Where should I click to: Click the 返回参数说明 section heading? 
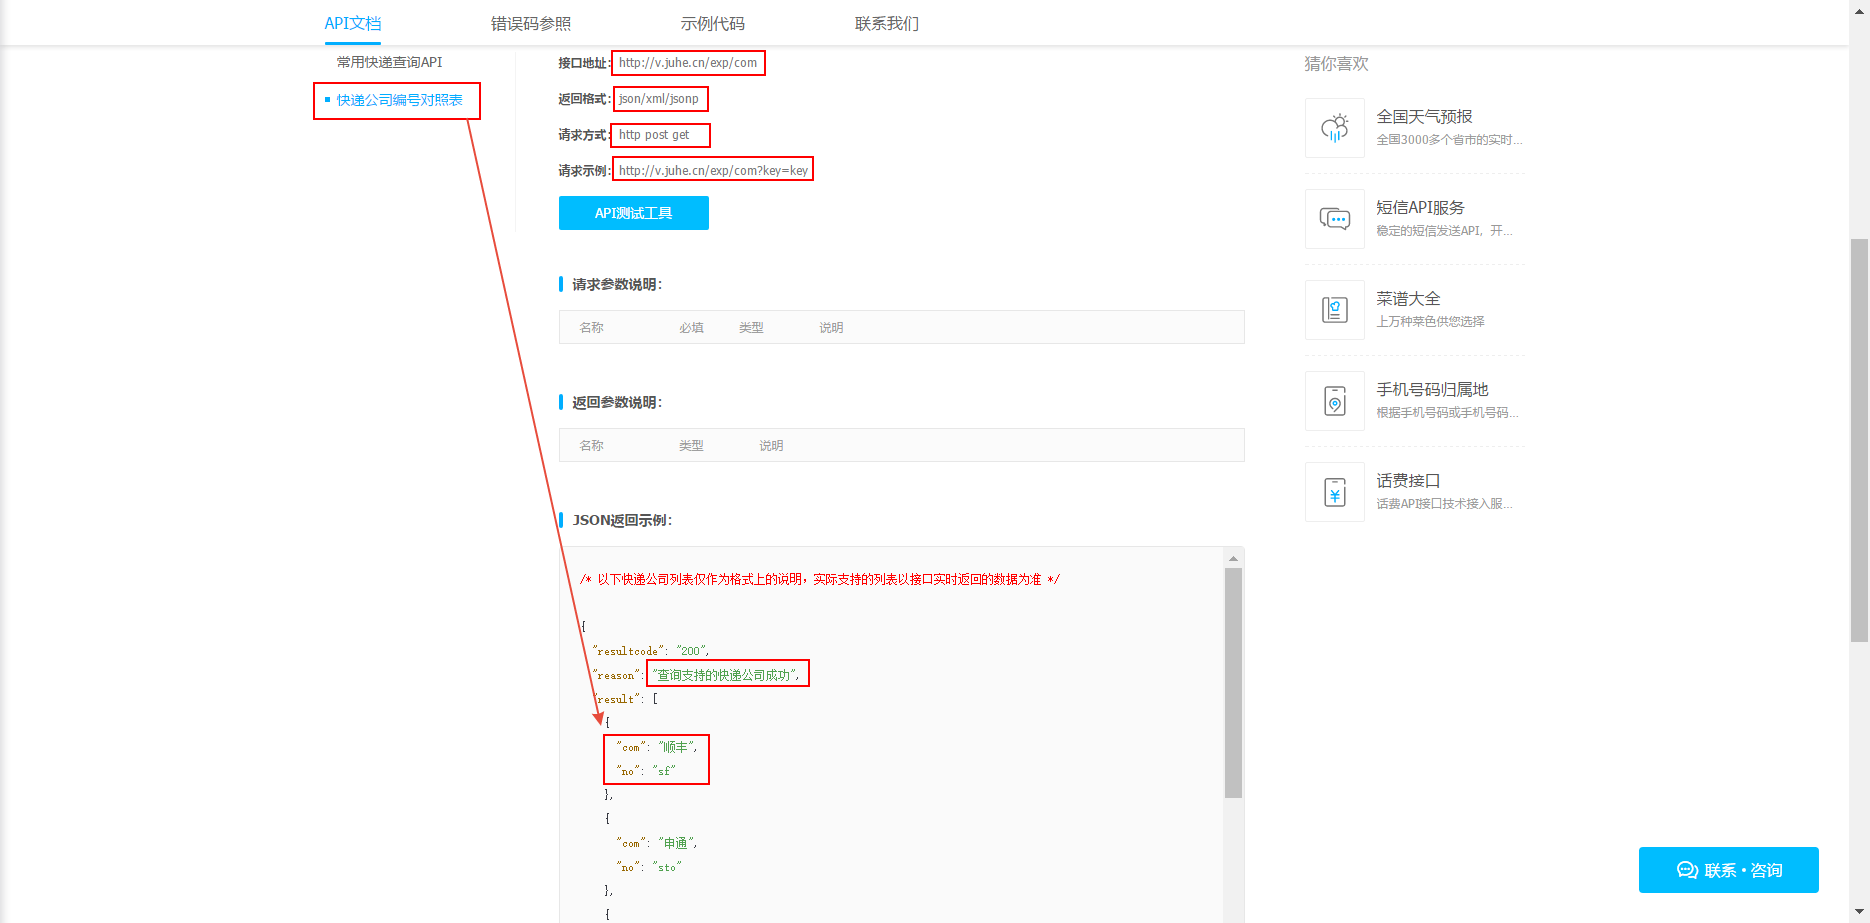tap(617, 403)
